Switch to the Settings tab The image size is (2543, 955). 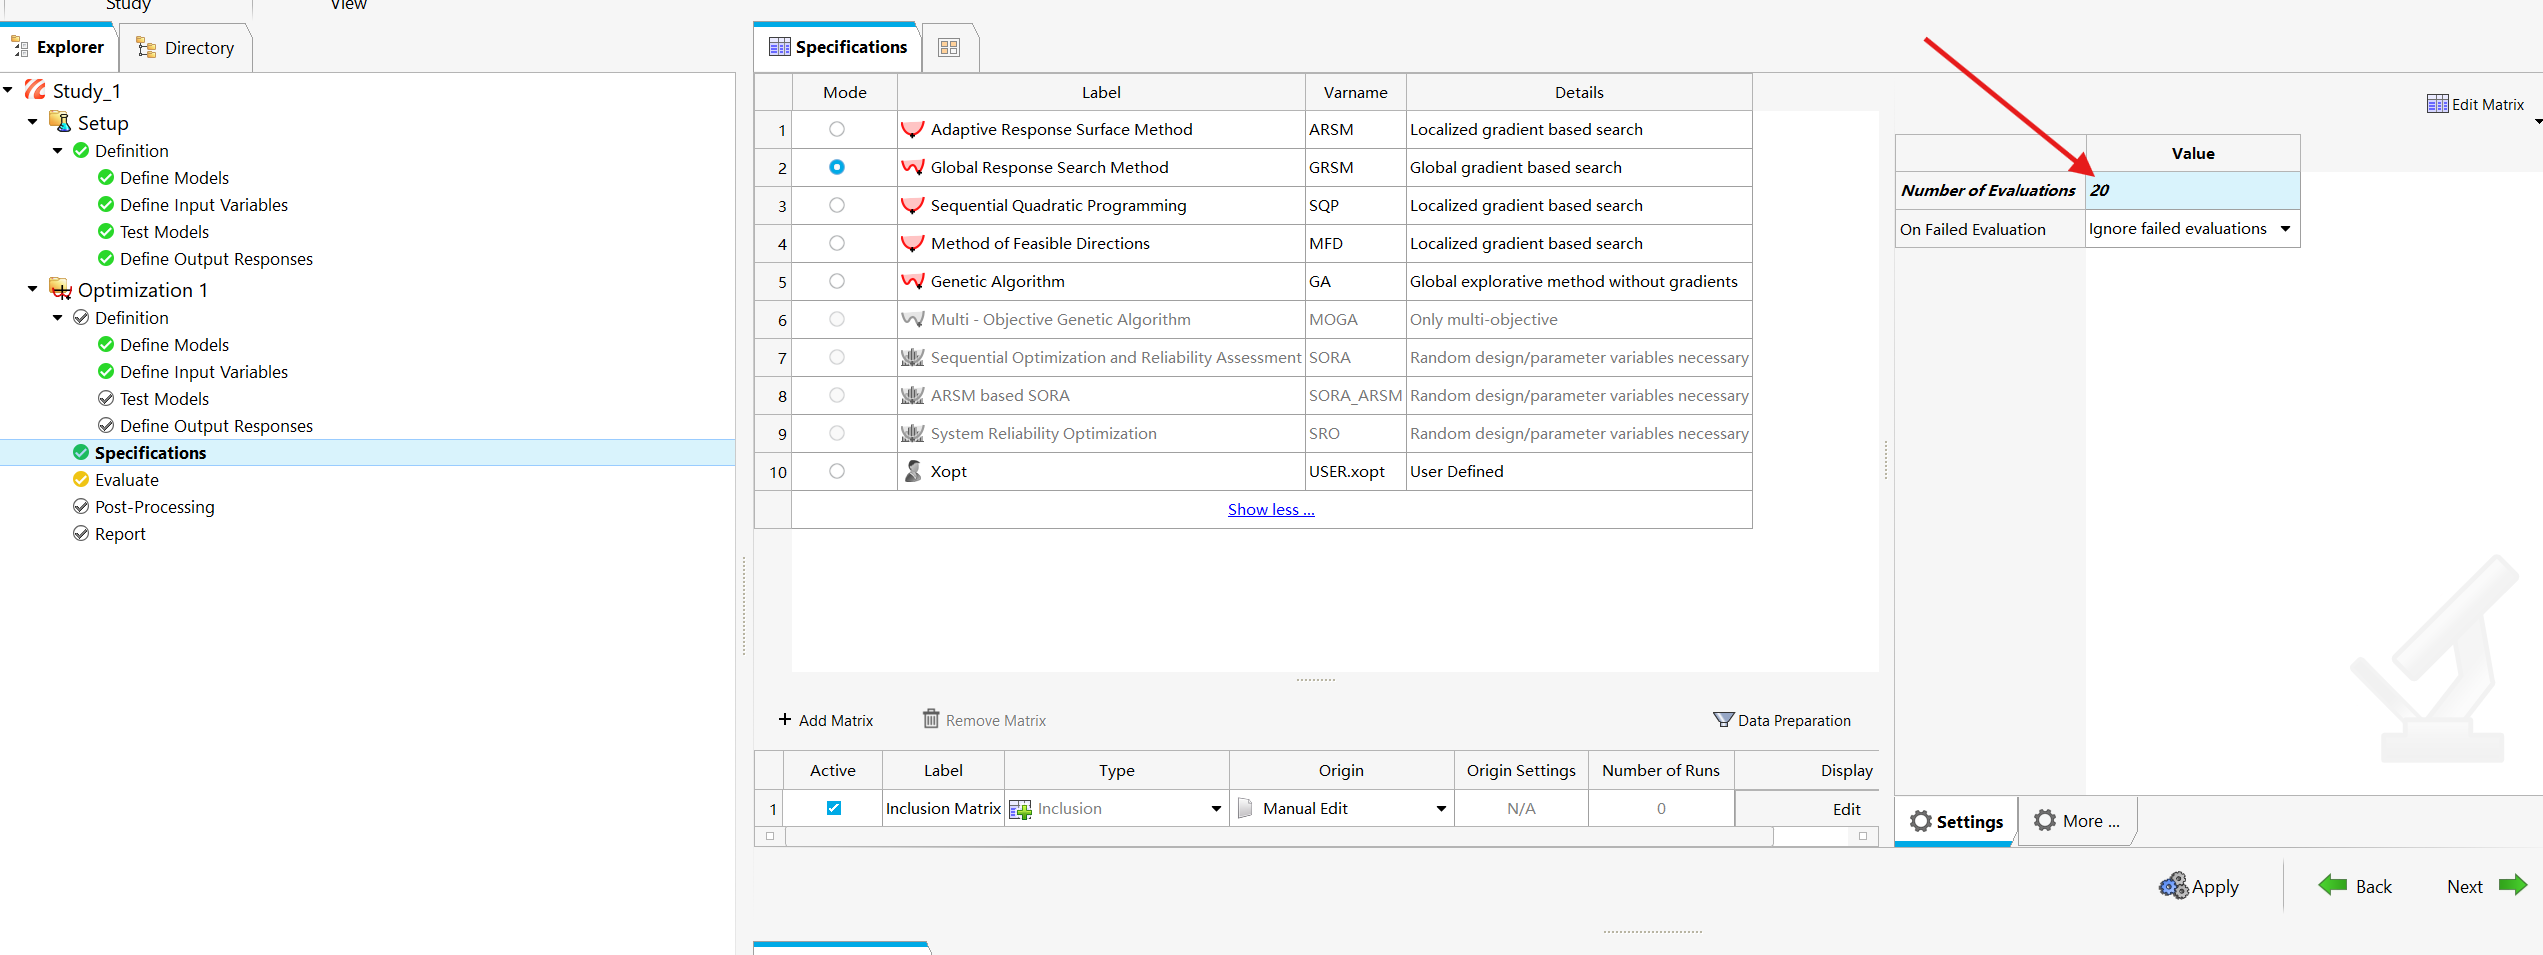[x=1956, y=821]
